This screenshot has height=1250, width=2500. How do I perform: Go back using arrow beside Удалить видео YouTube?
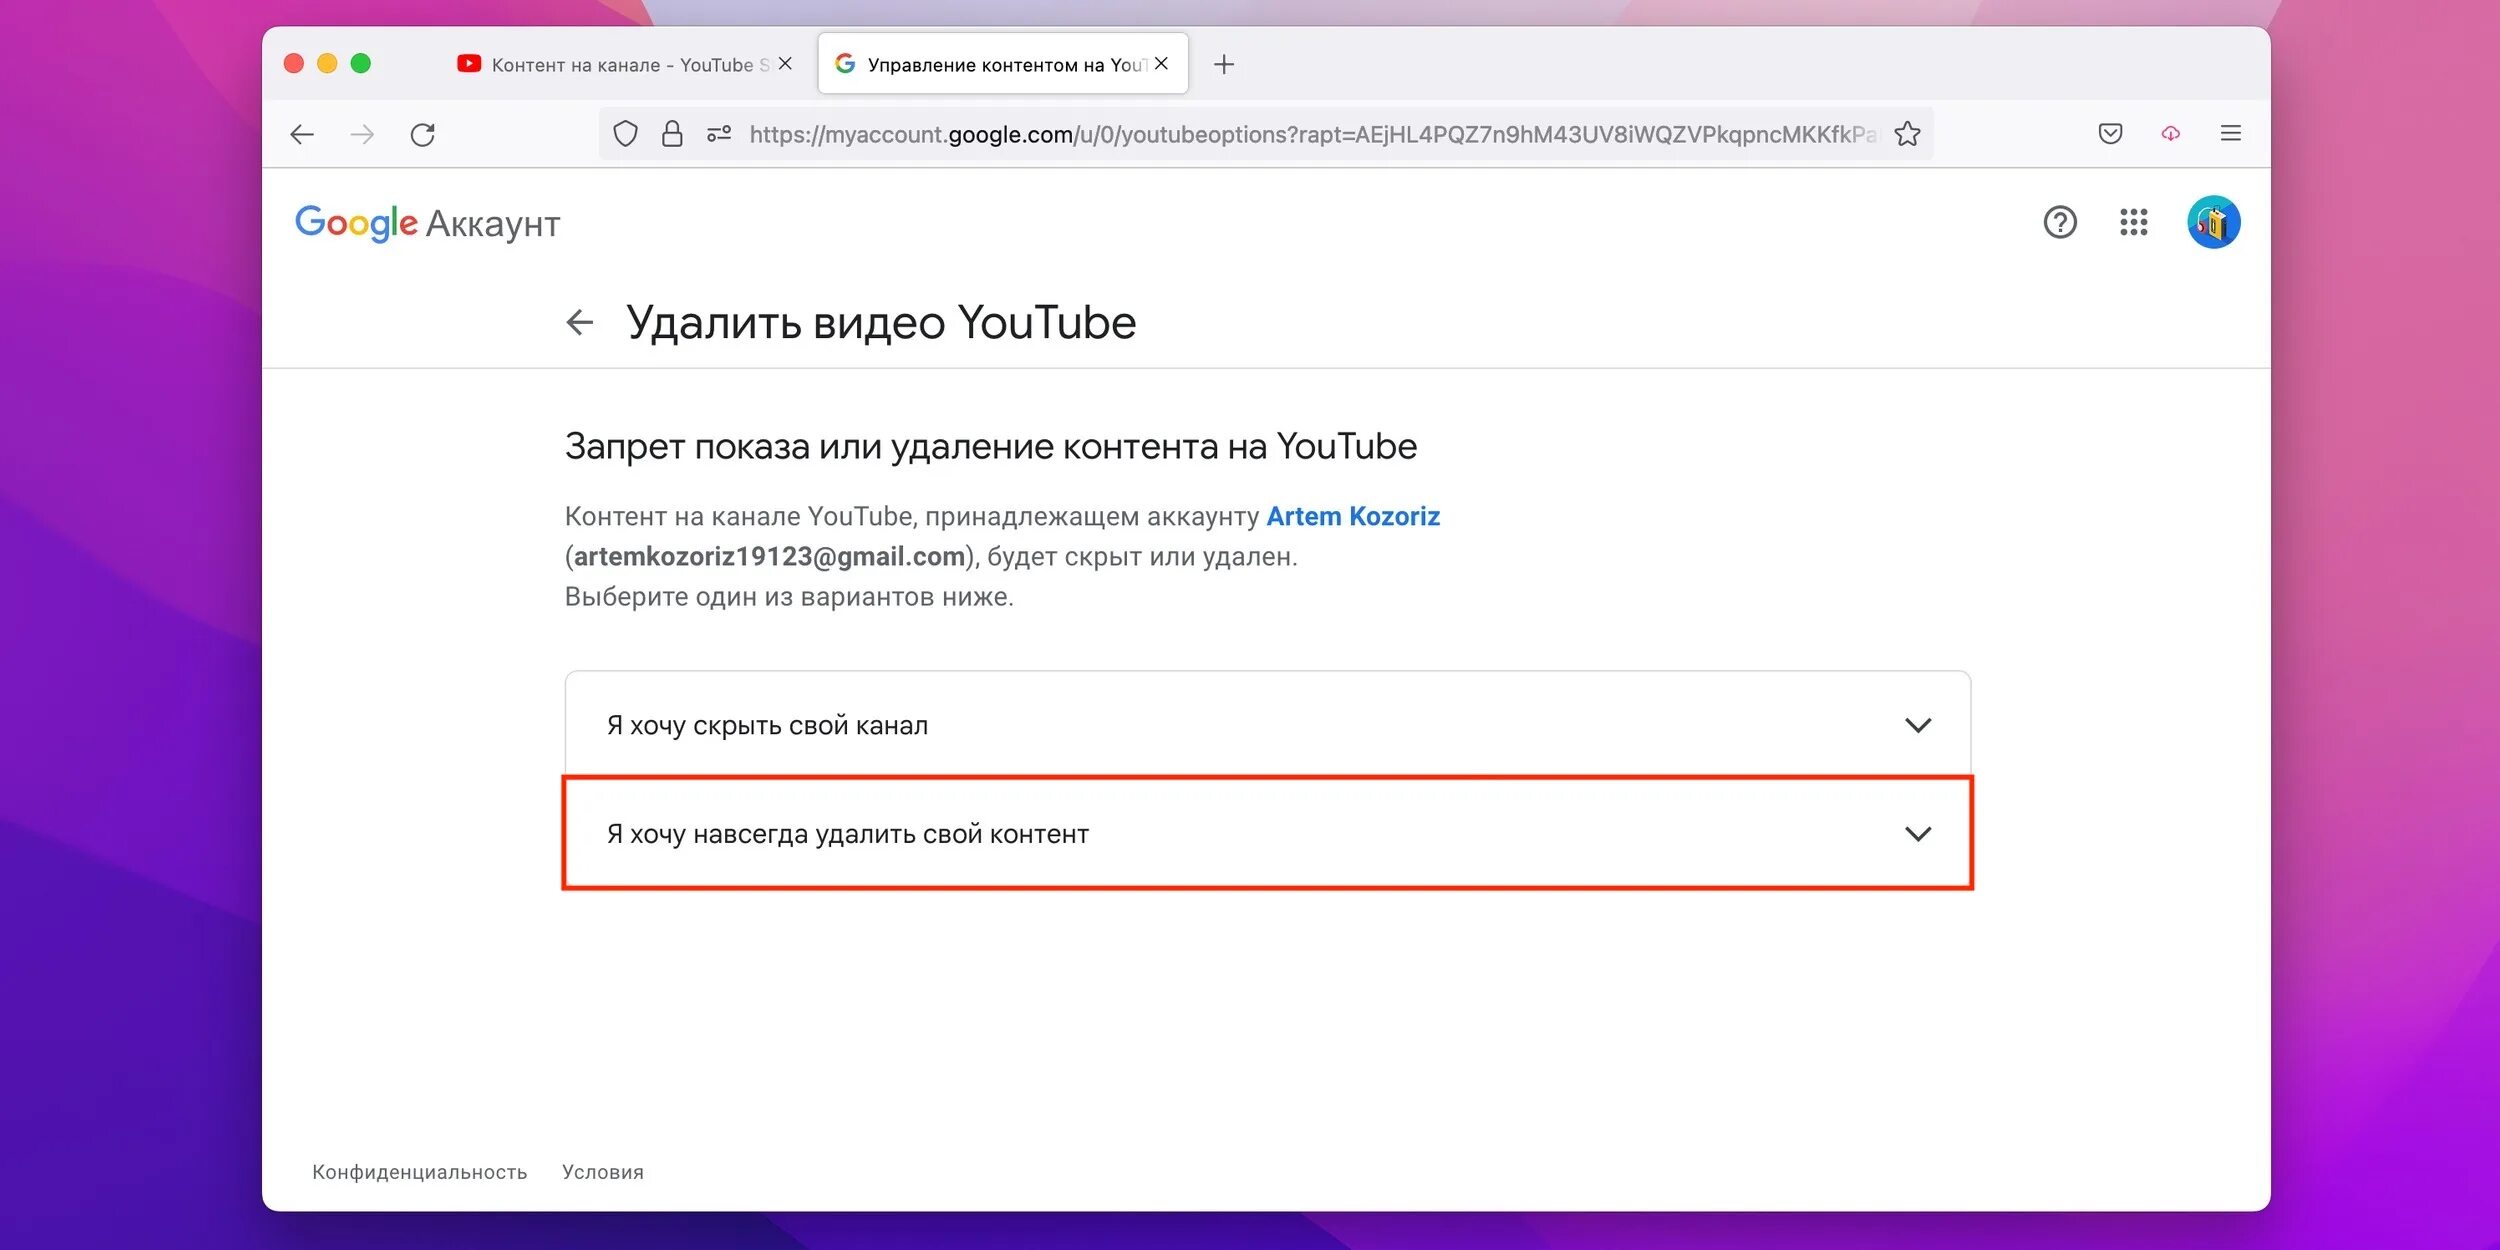[x=580, y=322]
